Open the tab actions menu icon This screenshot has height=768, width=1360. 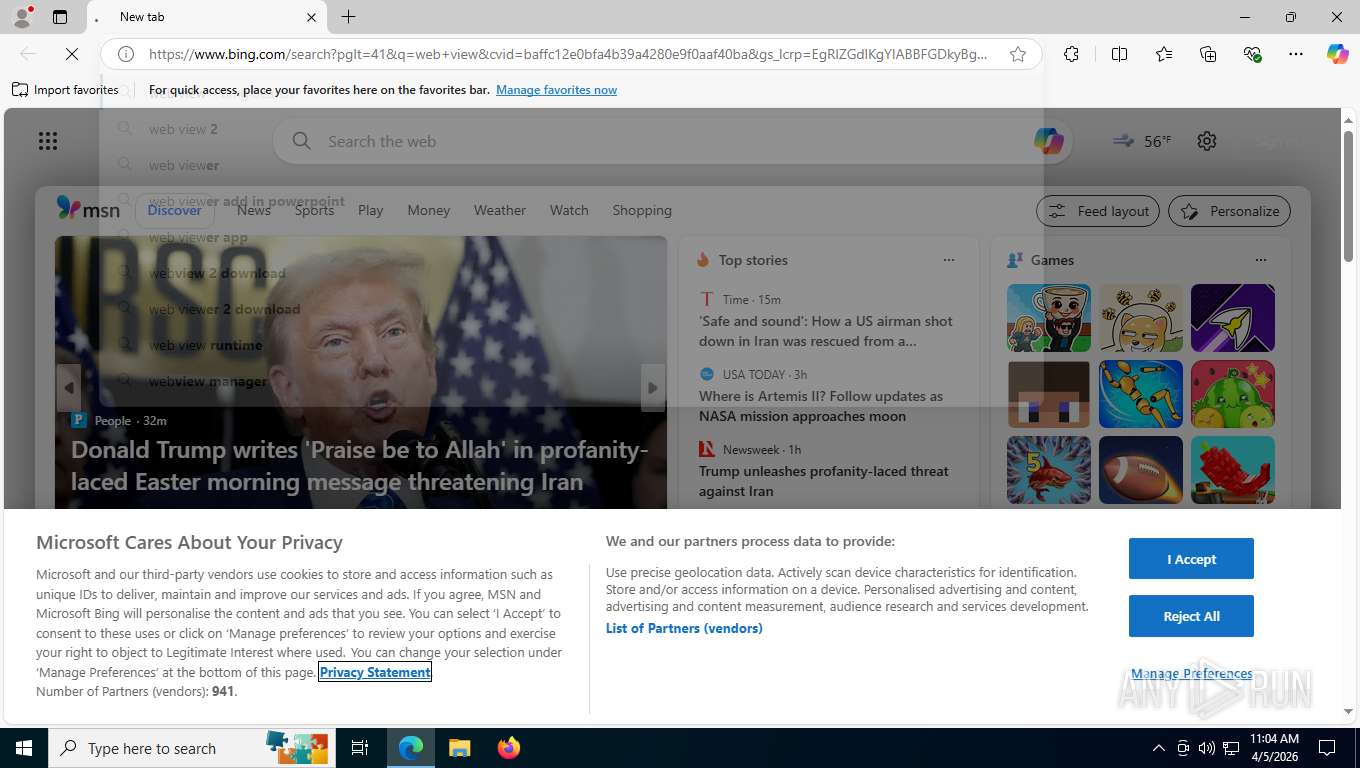click(x=60, y=17)
